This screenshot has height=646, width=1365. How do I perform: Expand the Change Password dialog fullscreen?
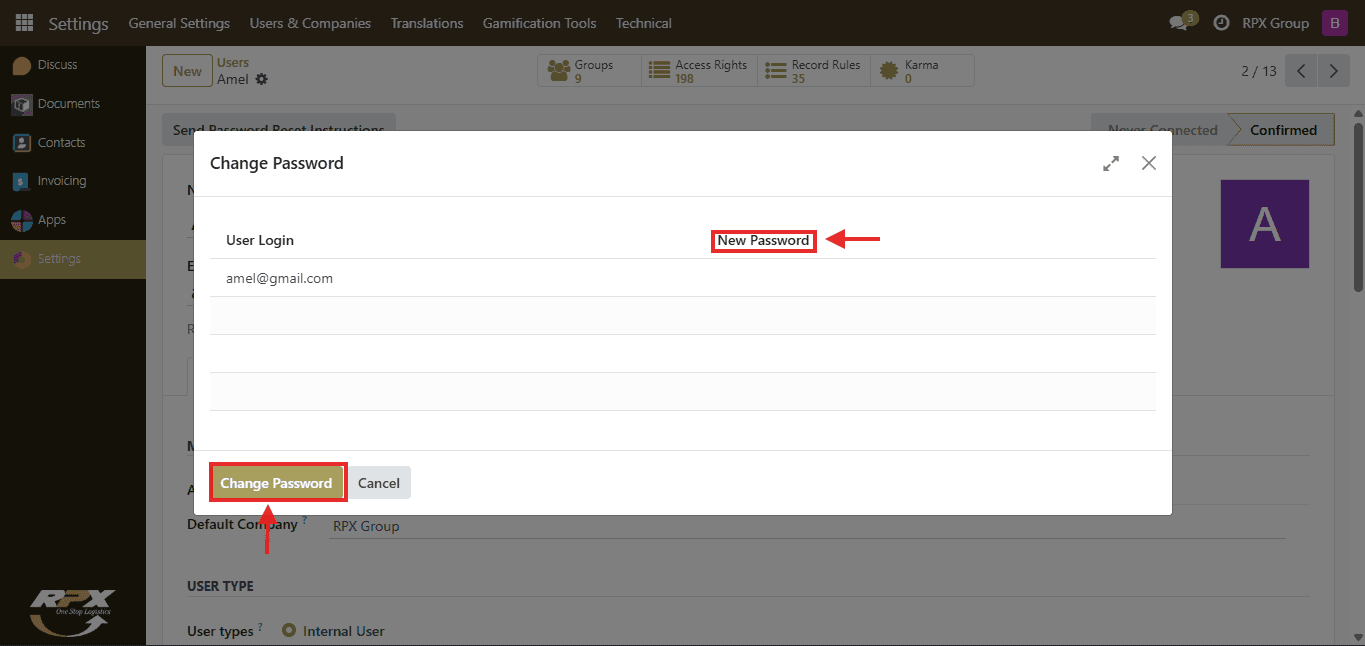click(x=1111, y=163)
